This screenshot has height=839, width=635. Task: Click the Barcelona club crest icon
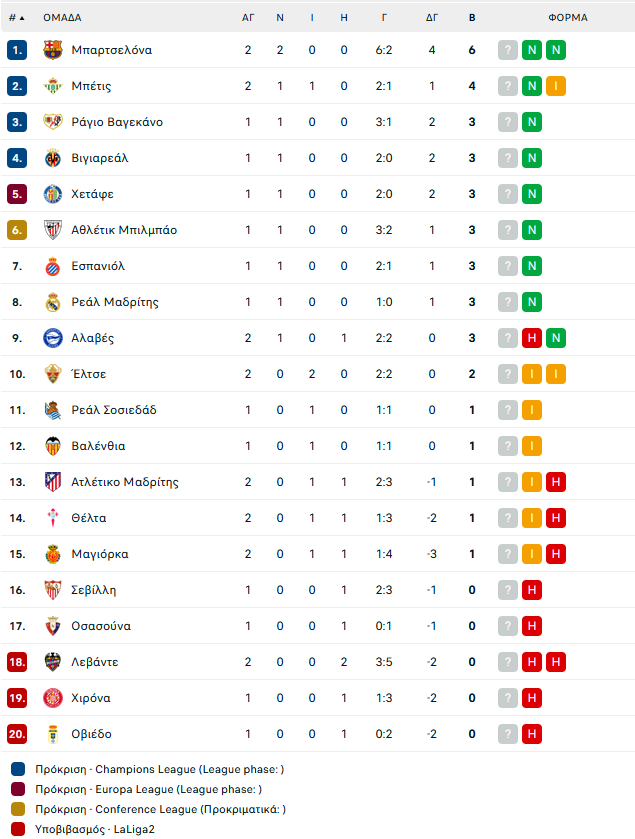52,50
